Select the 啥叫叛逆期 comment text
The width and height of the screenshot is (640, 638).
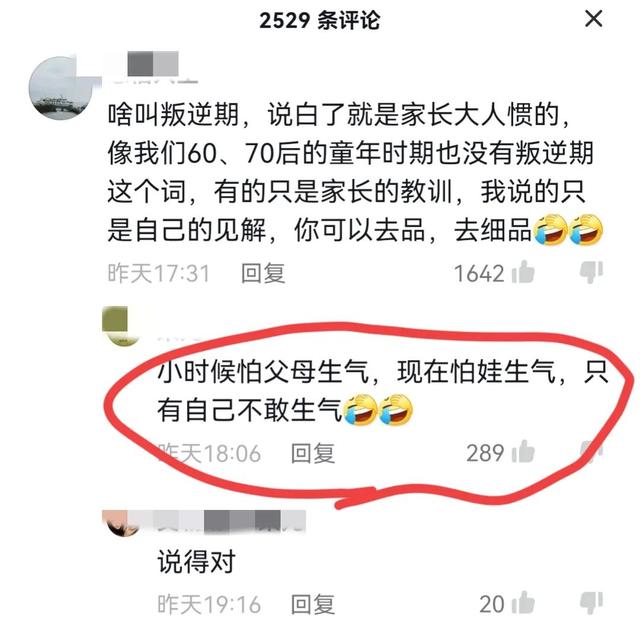tap(353, 172)
